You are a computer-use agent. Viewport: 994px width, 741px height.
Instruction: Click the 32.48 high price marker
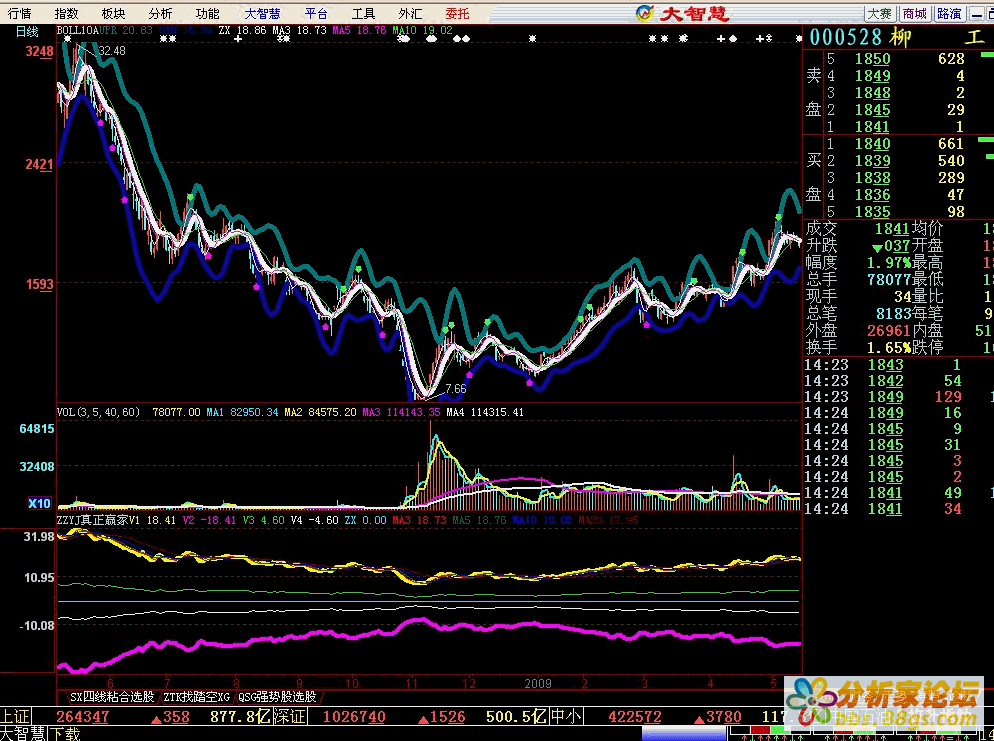[x=112, y=51]
